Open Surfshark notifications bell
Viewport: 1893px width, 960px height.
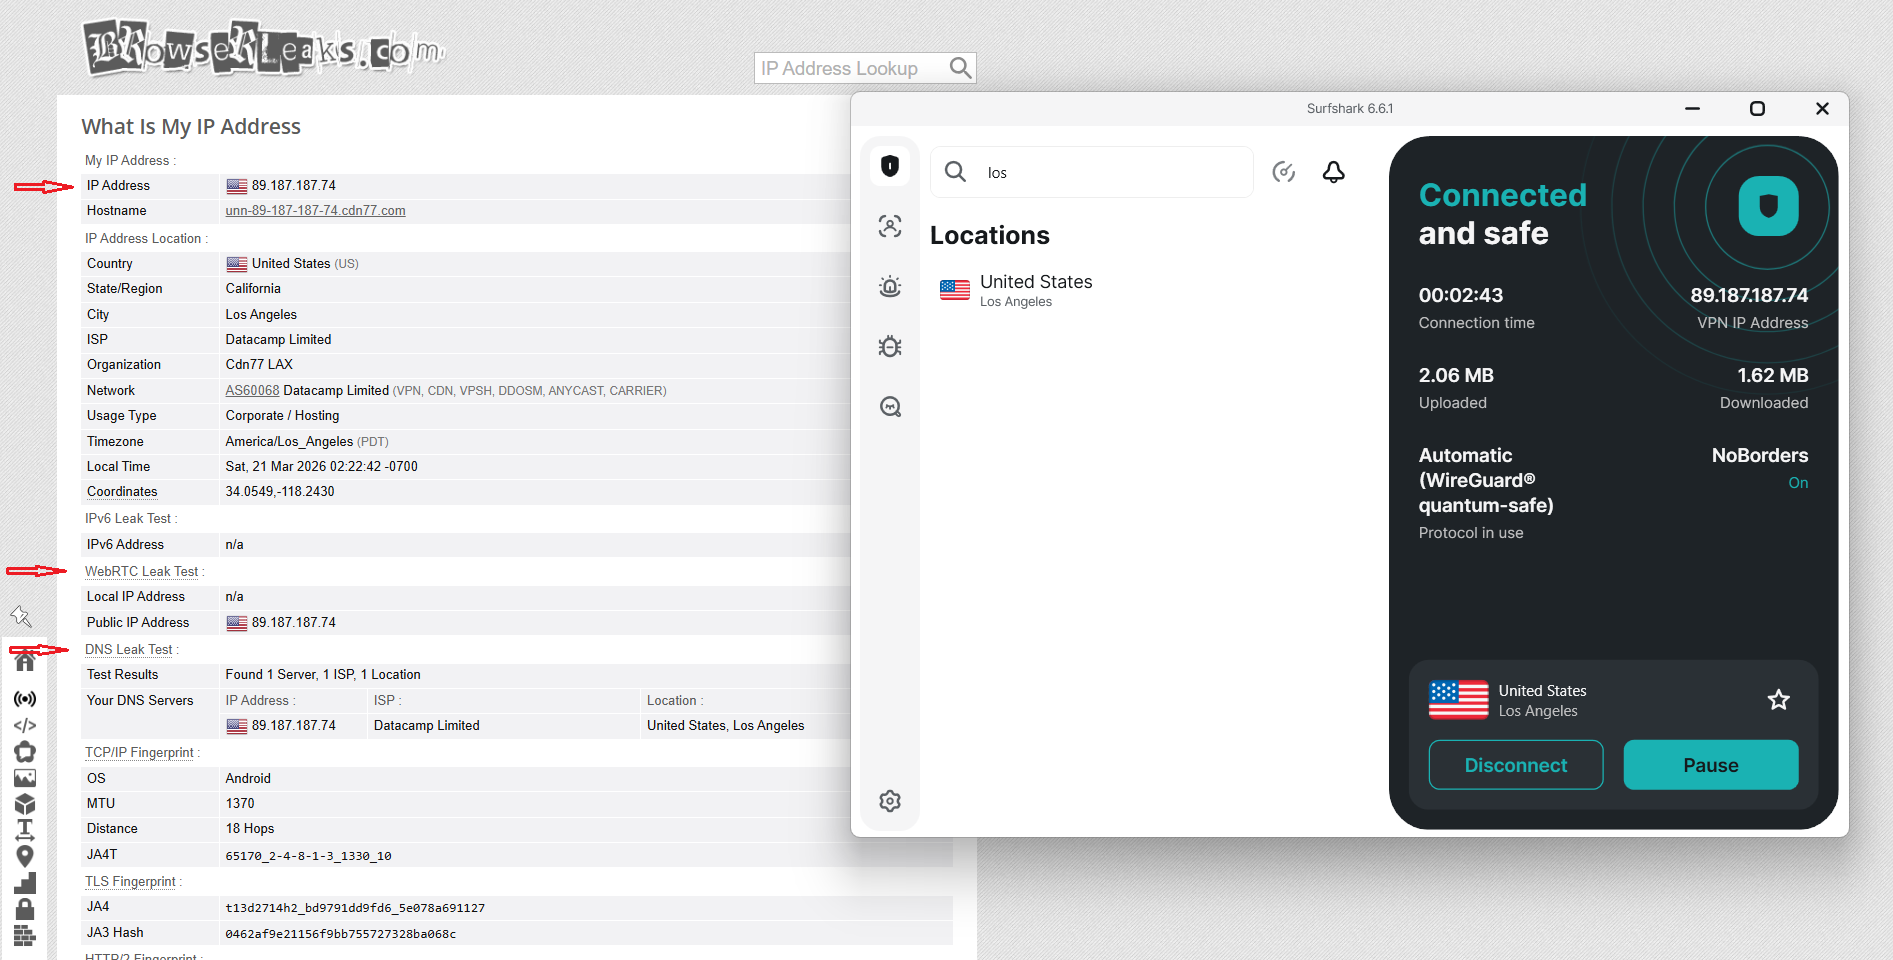coord(1334,172)
